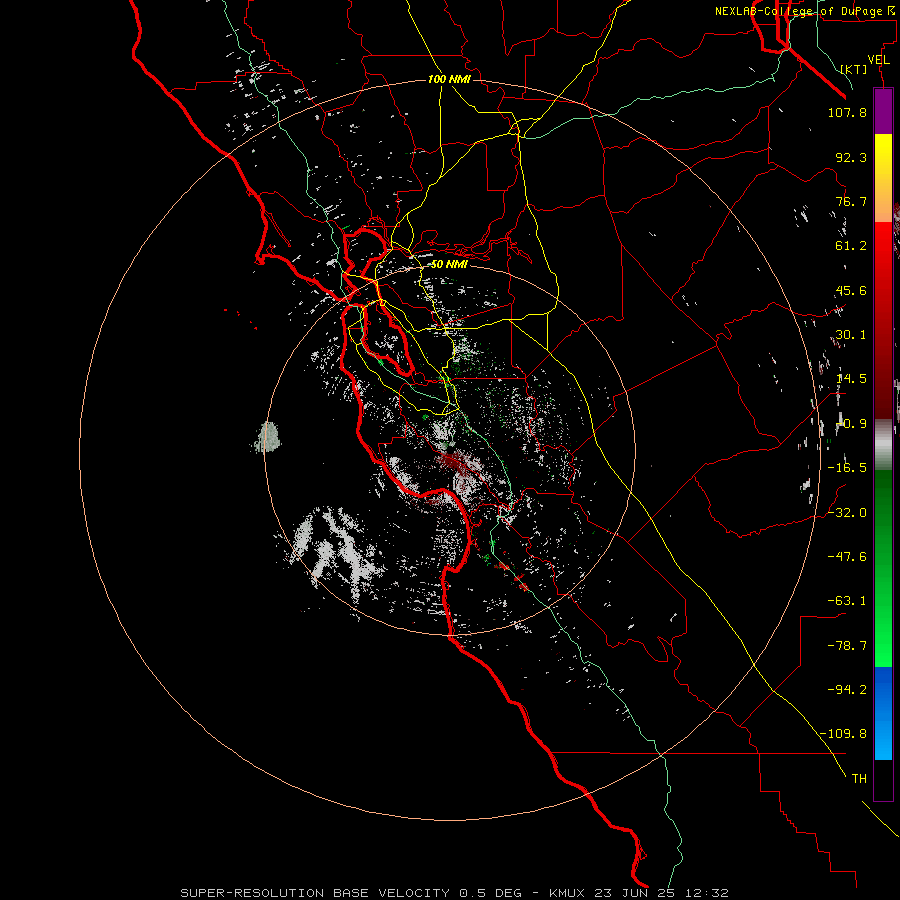Screen dimensions: 900x900
Task: Click the VEL legend title
Action: 878,60
